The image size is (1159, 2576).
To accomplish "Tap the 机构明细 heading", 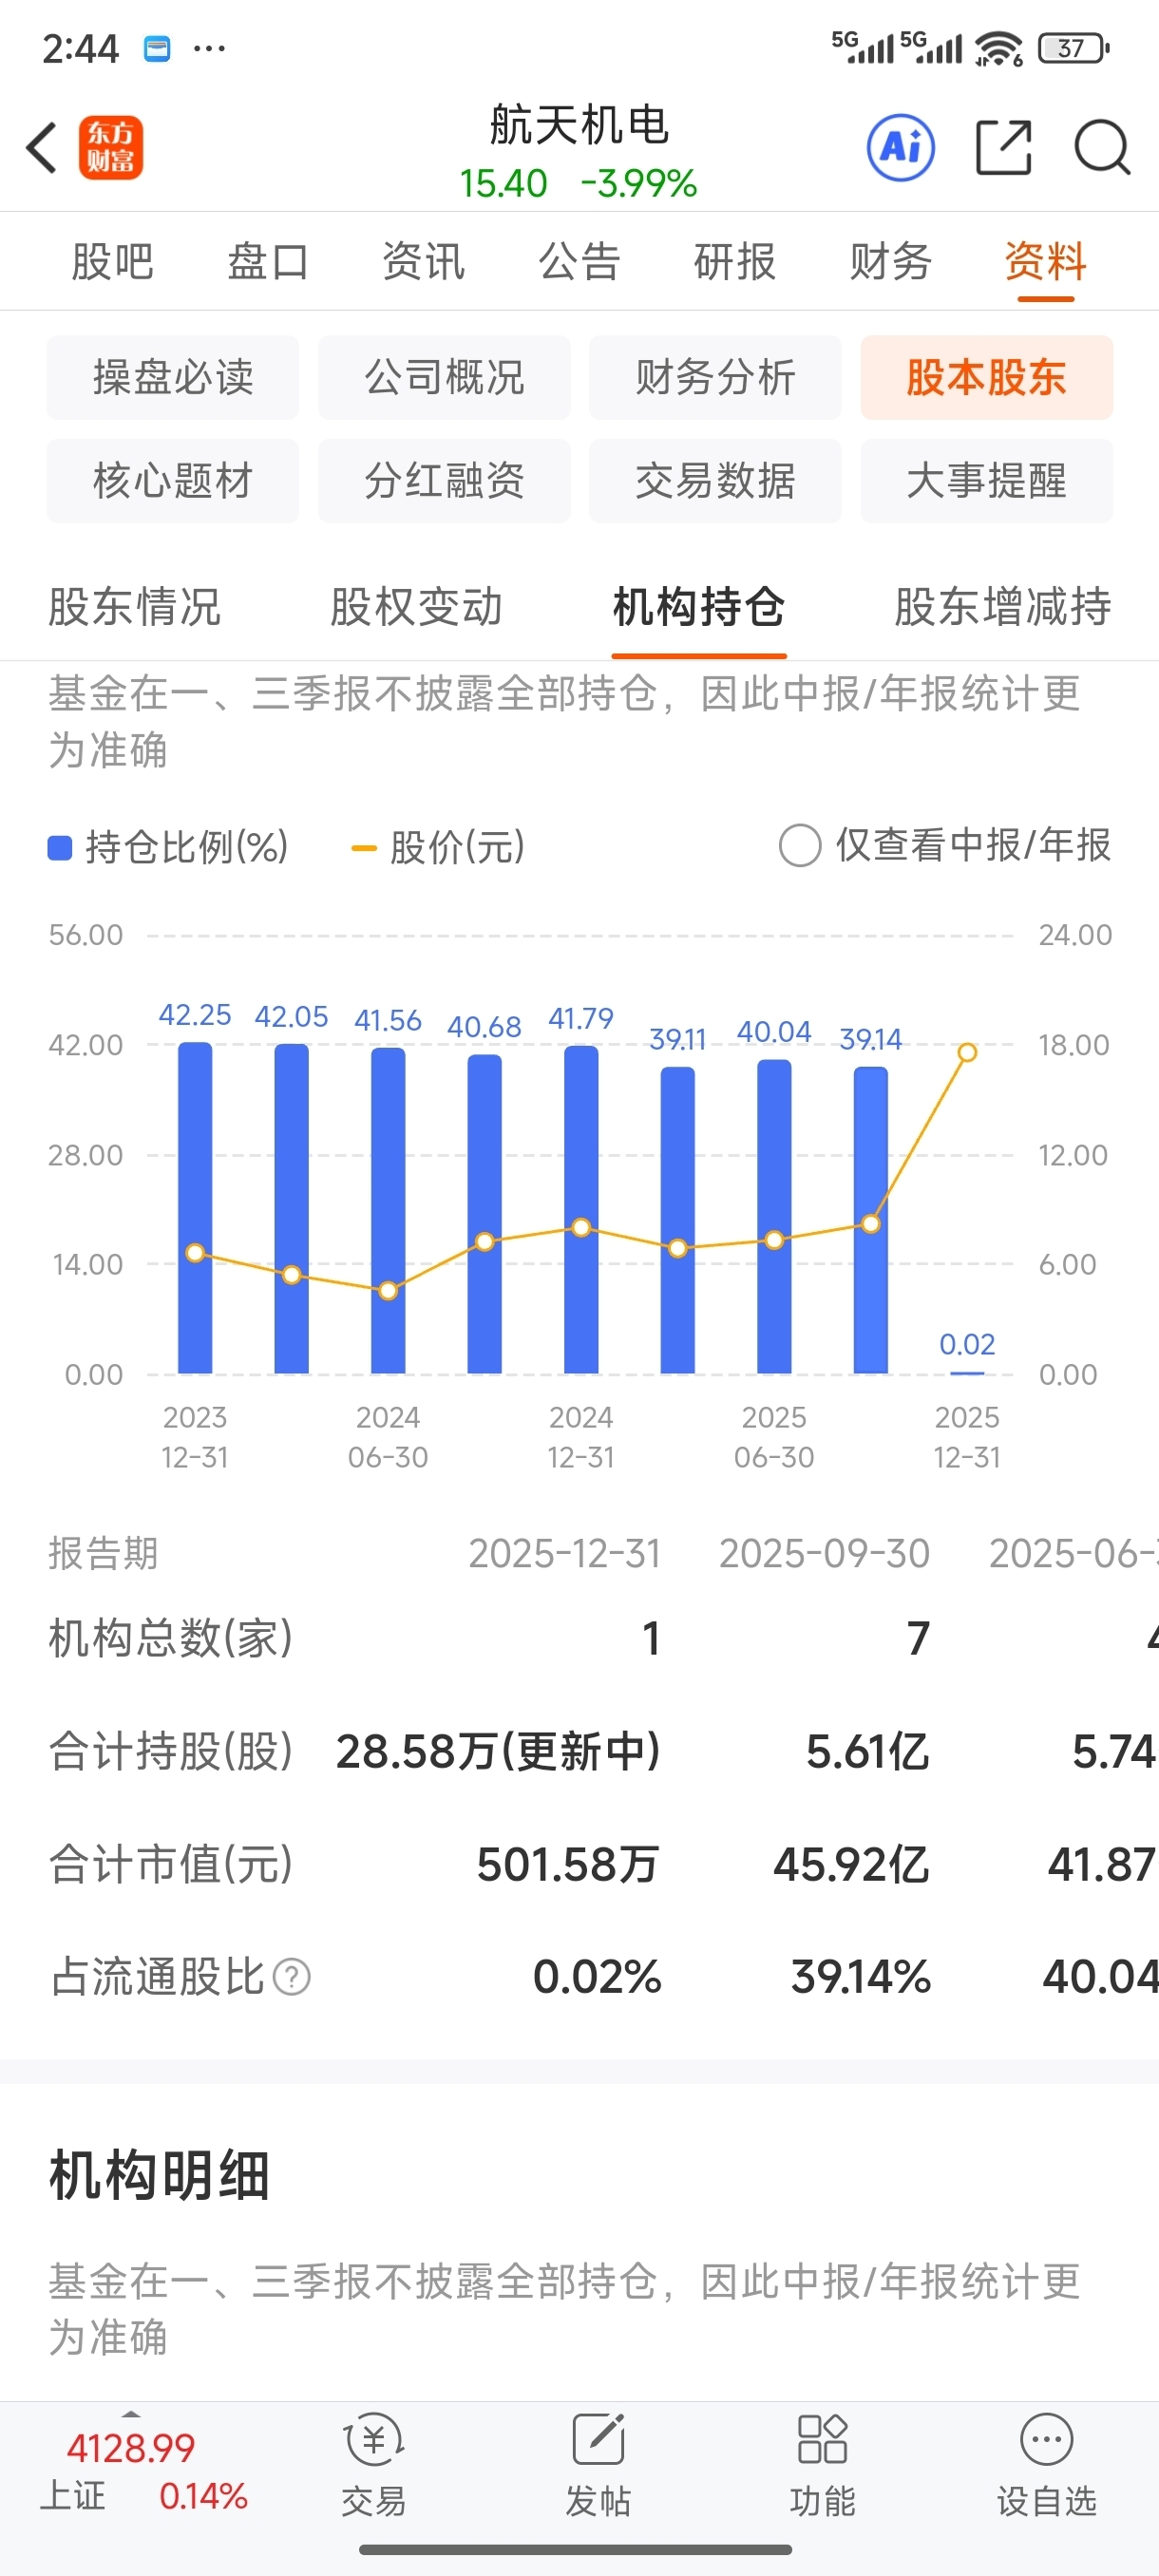I will (x=159, y=2176).
